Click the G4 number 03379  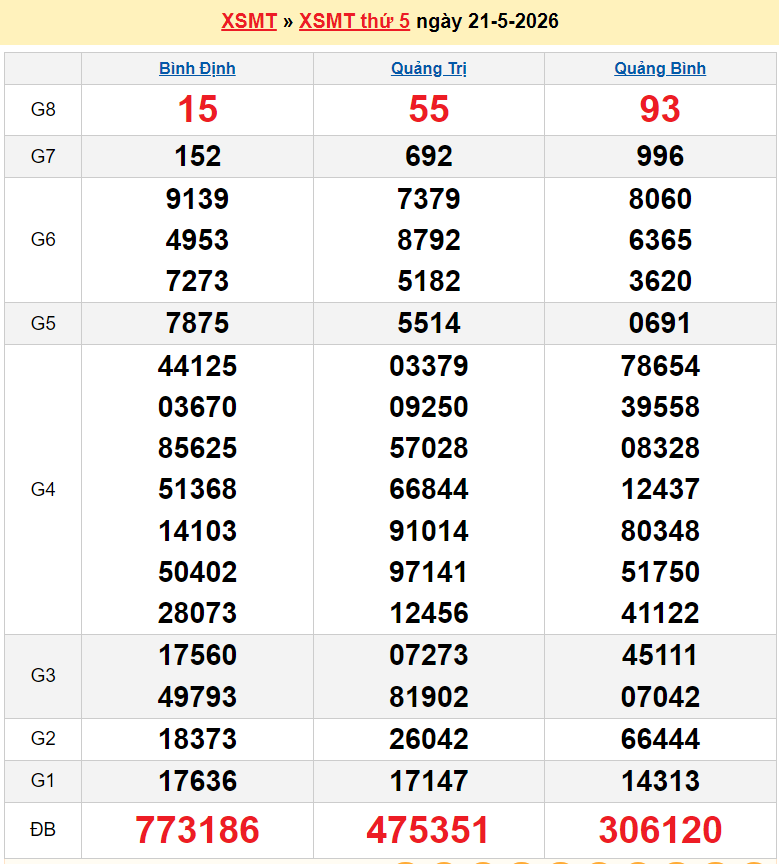click(x=429, y=366)
